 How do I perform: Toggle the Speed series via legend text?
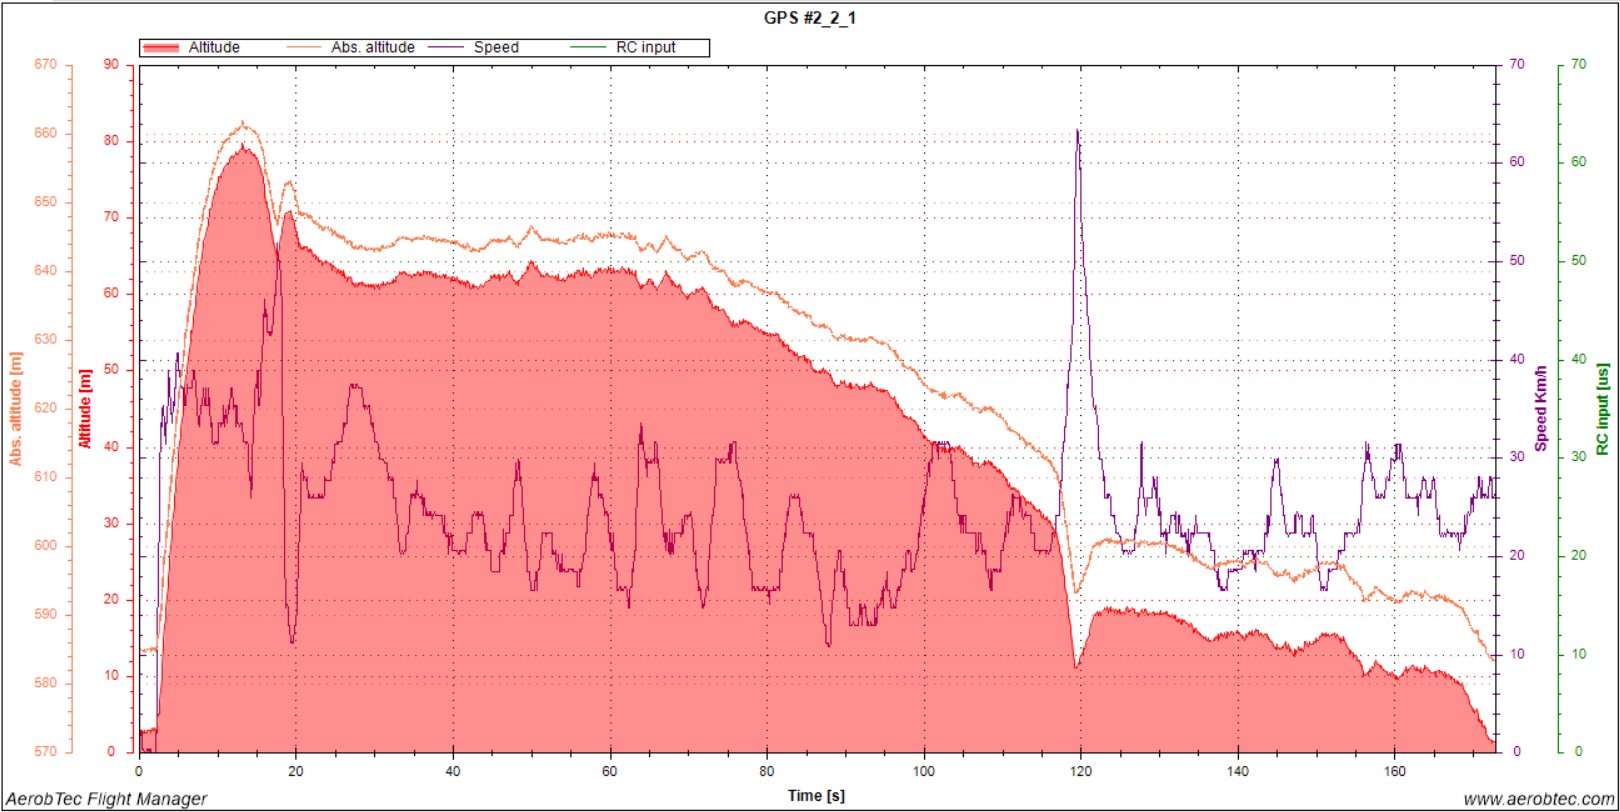tap(496, 48)
